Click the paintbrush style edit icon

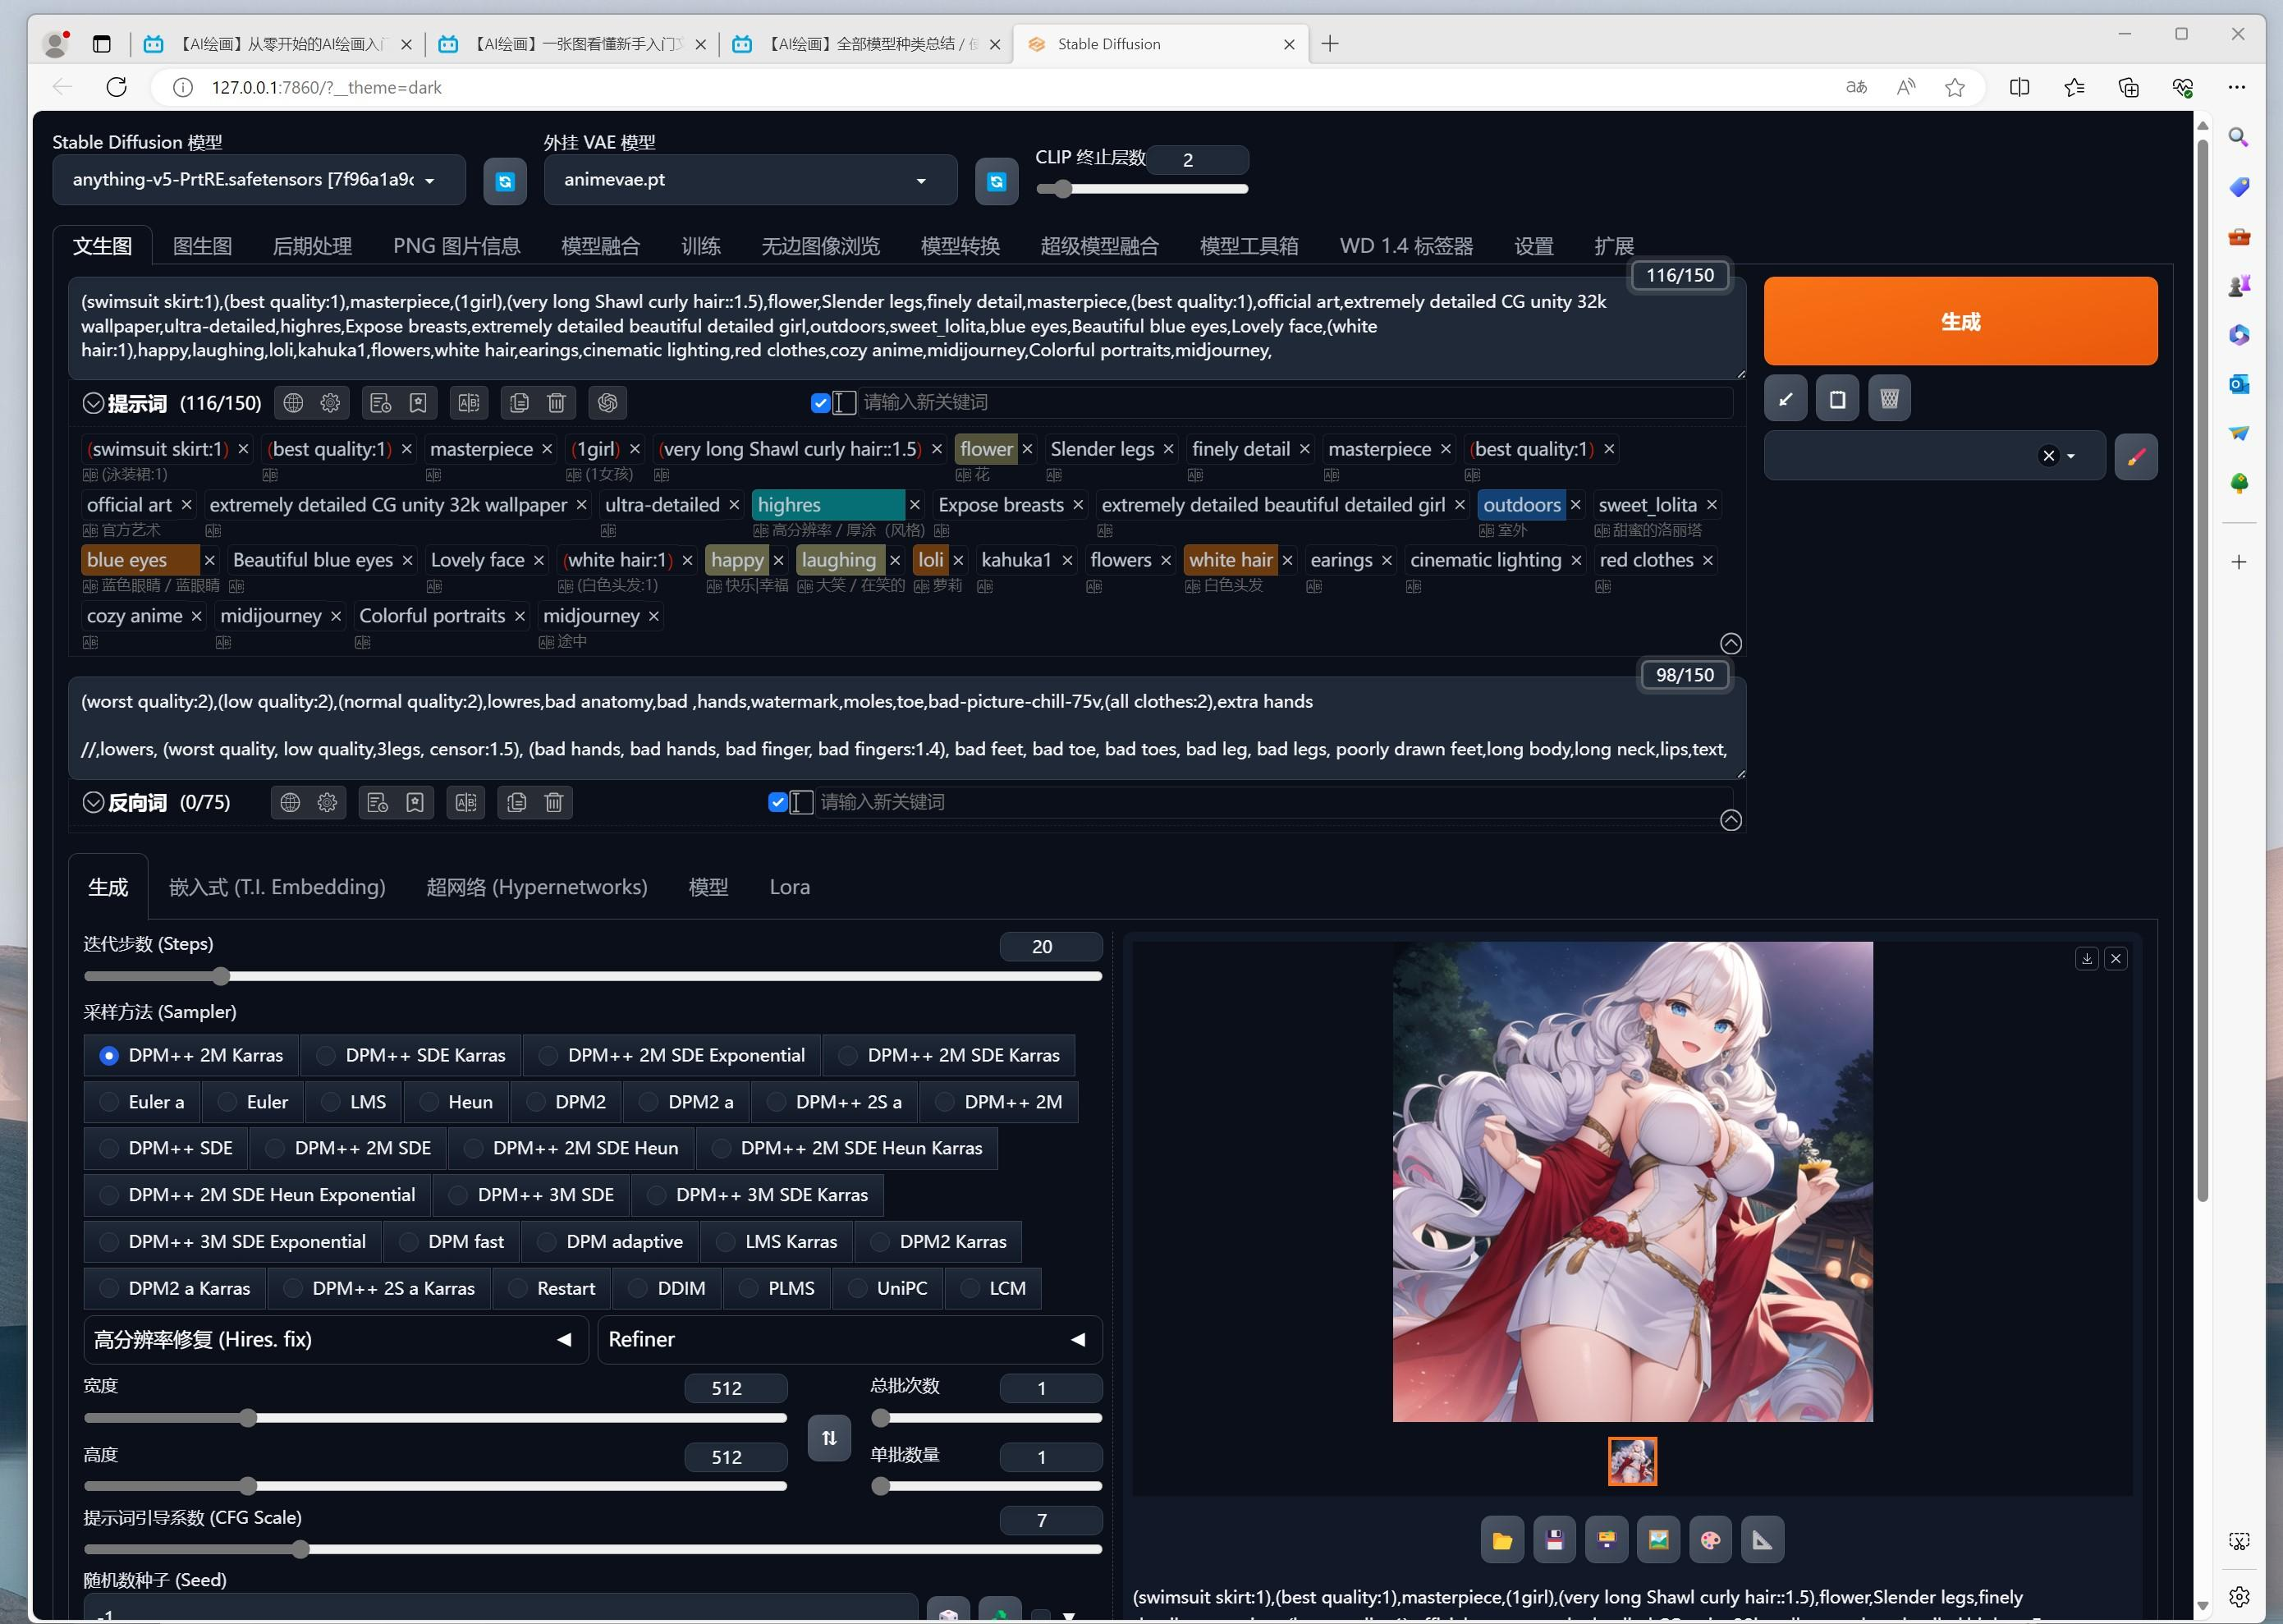click(x=2136, y=457)
